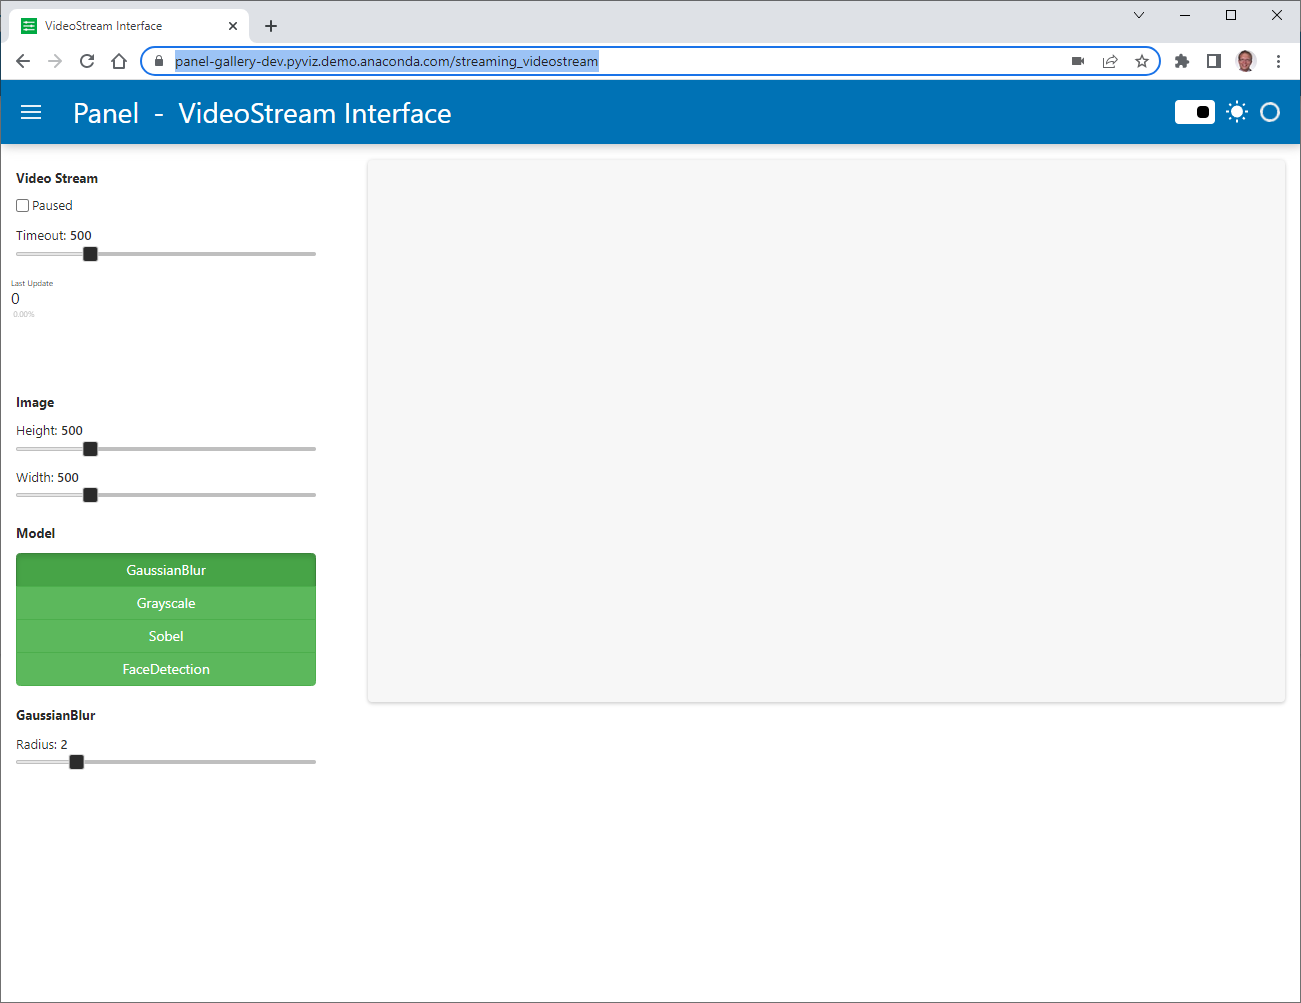The width and height of the screenshot is (1301, 1003).
Task: Select the Grayscale model
Action: pos(166,603)
